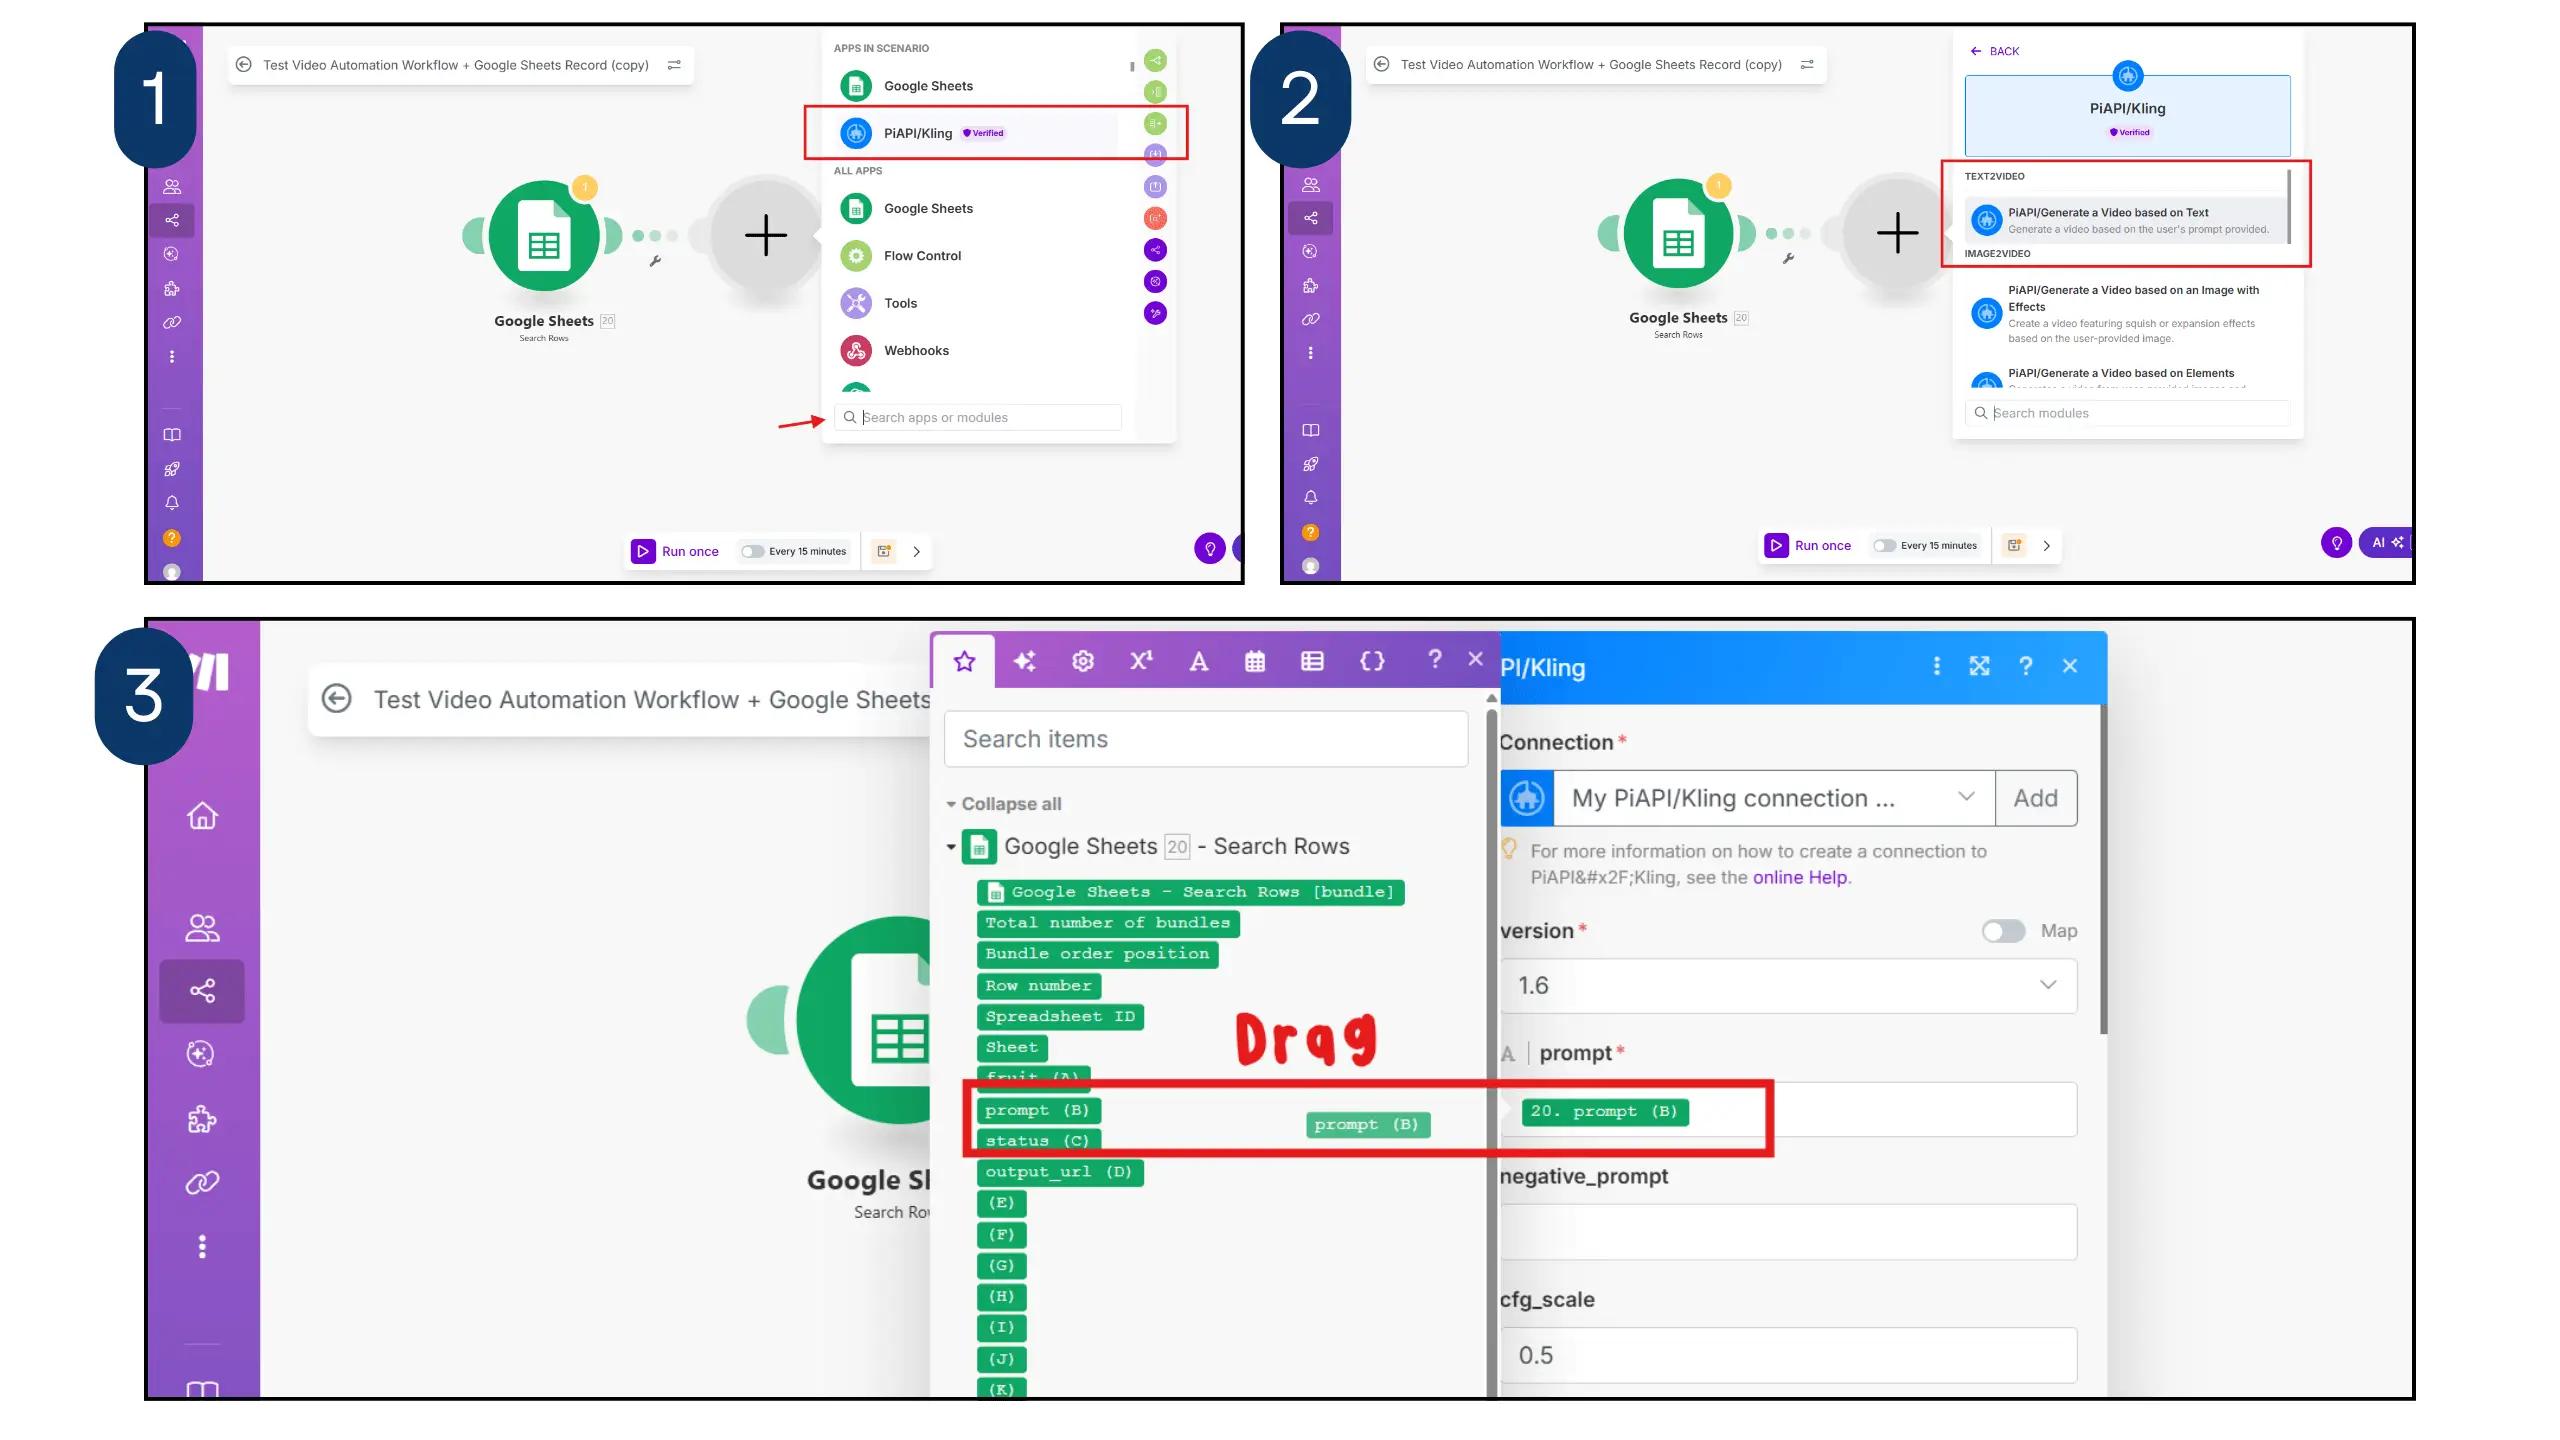Select Webhooks in the All Apps list
This screenshot has height=1440, width=2560.
(x=916, y=350)
